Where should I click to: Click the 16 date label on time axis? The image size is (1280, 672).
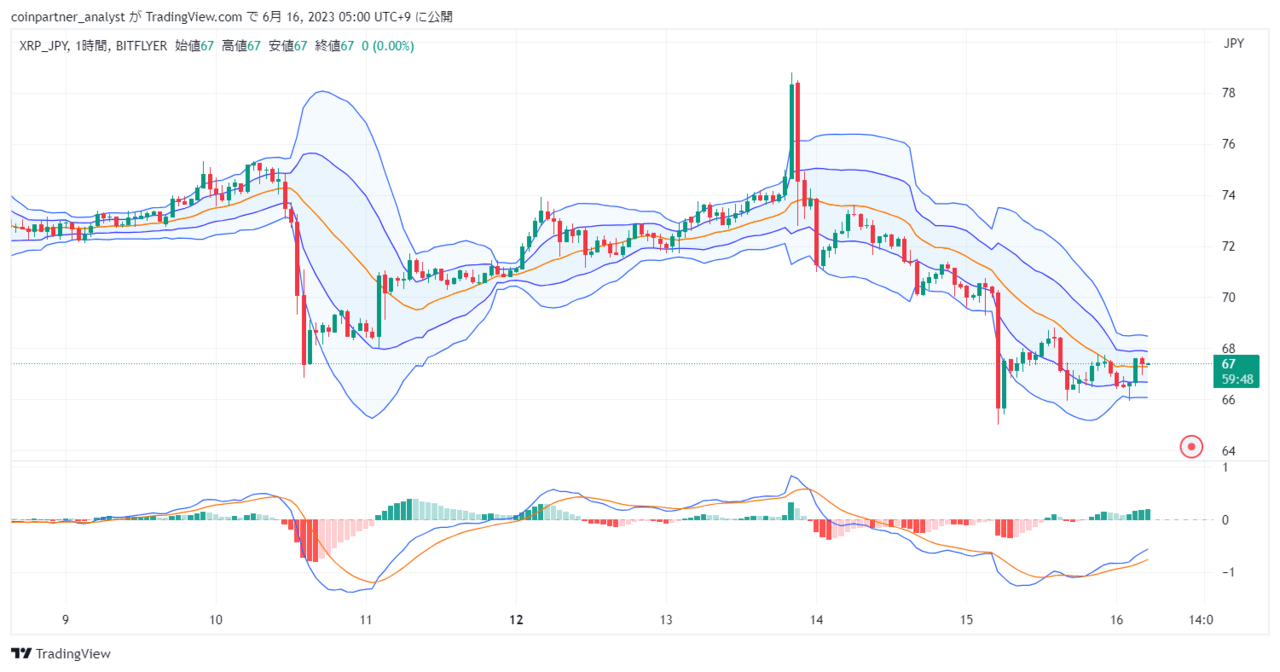(x=1117, y=619)
